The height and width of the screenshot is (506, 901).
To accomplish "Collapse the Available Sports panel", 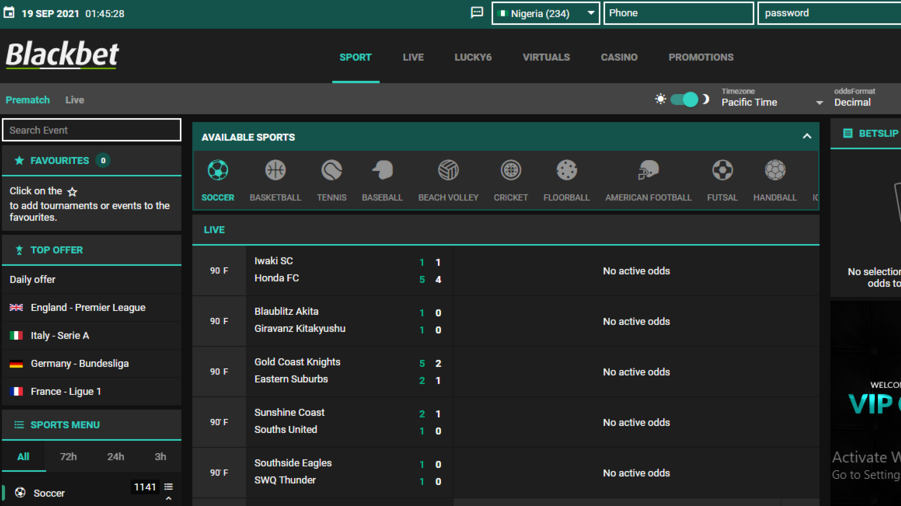I will click(x=807, y=137).
